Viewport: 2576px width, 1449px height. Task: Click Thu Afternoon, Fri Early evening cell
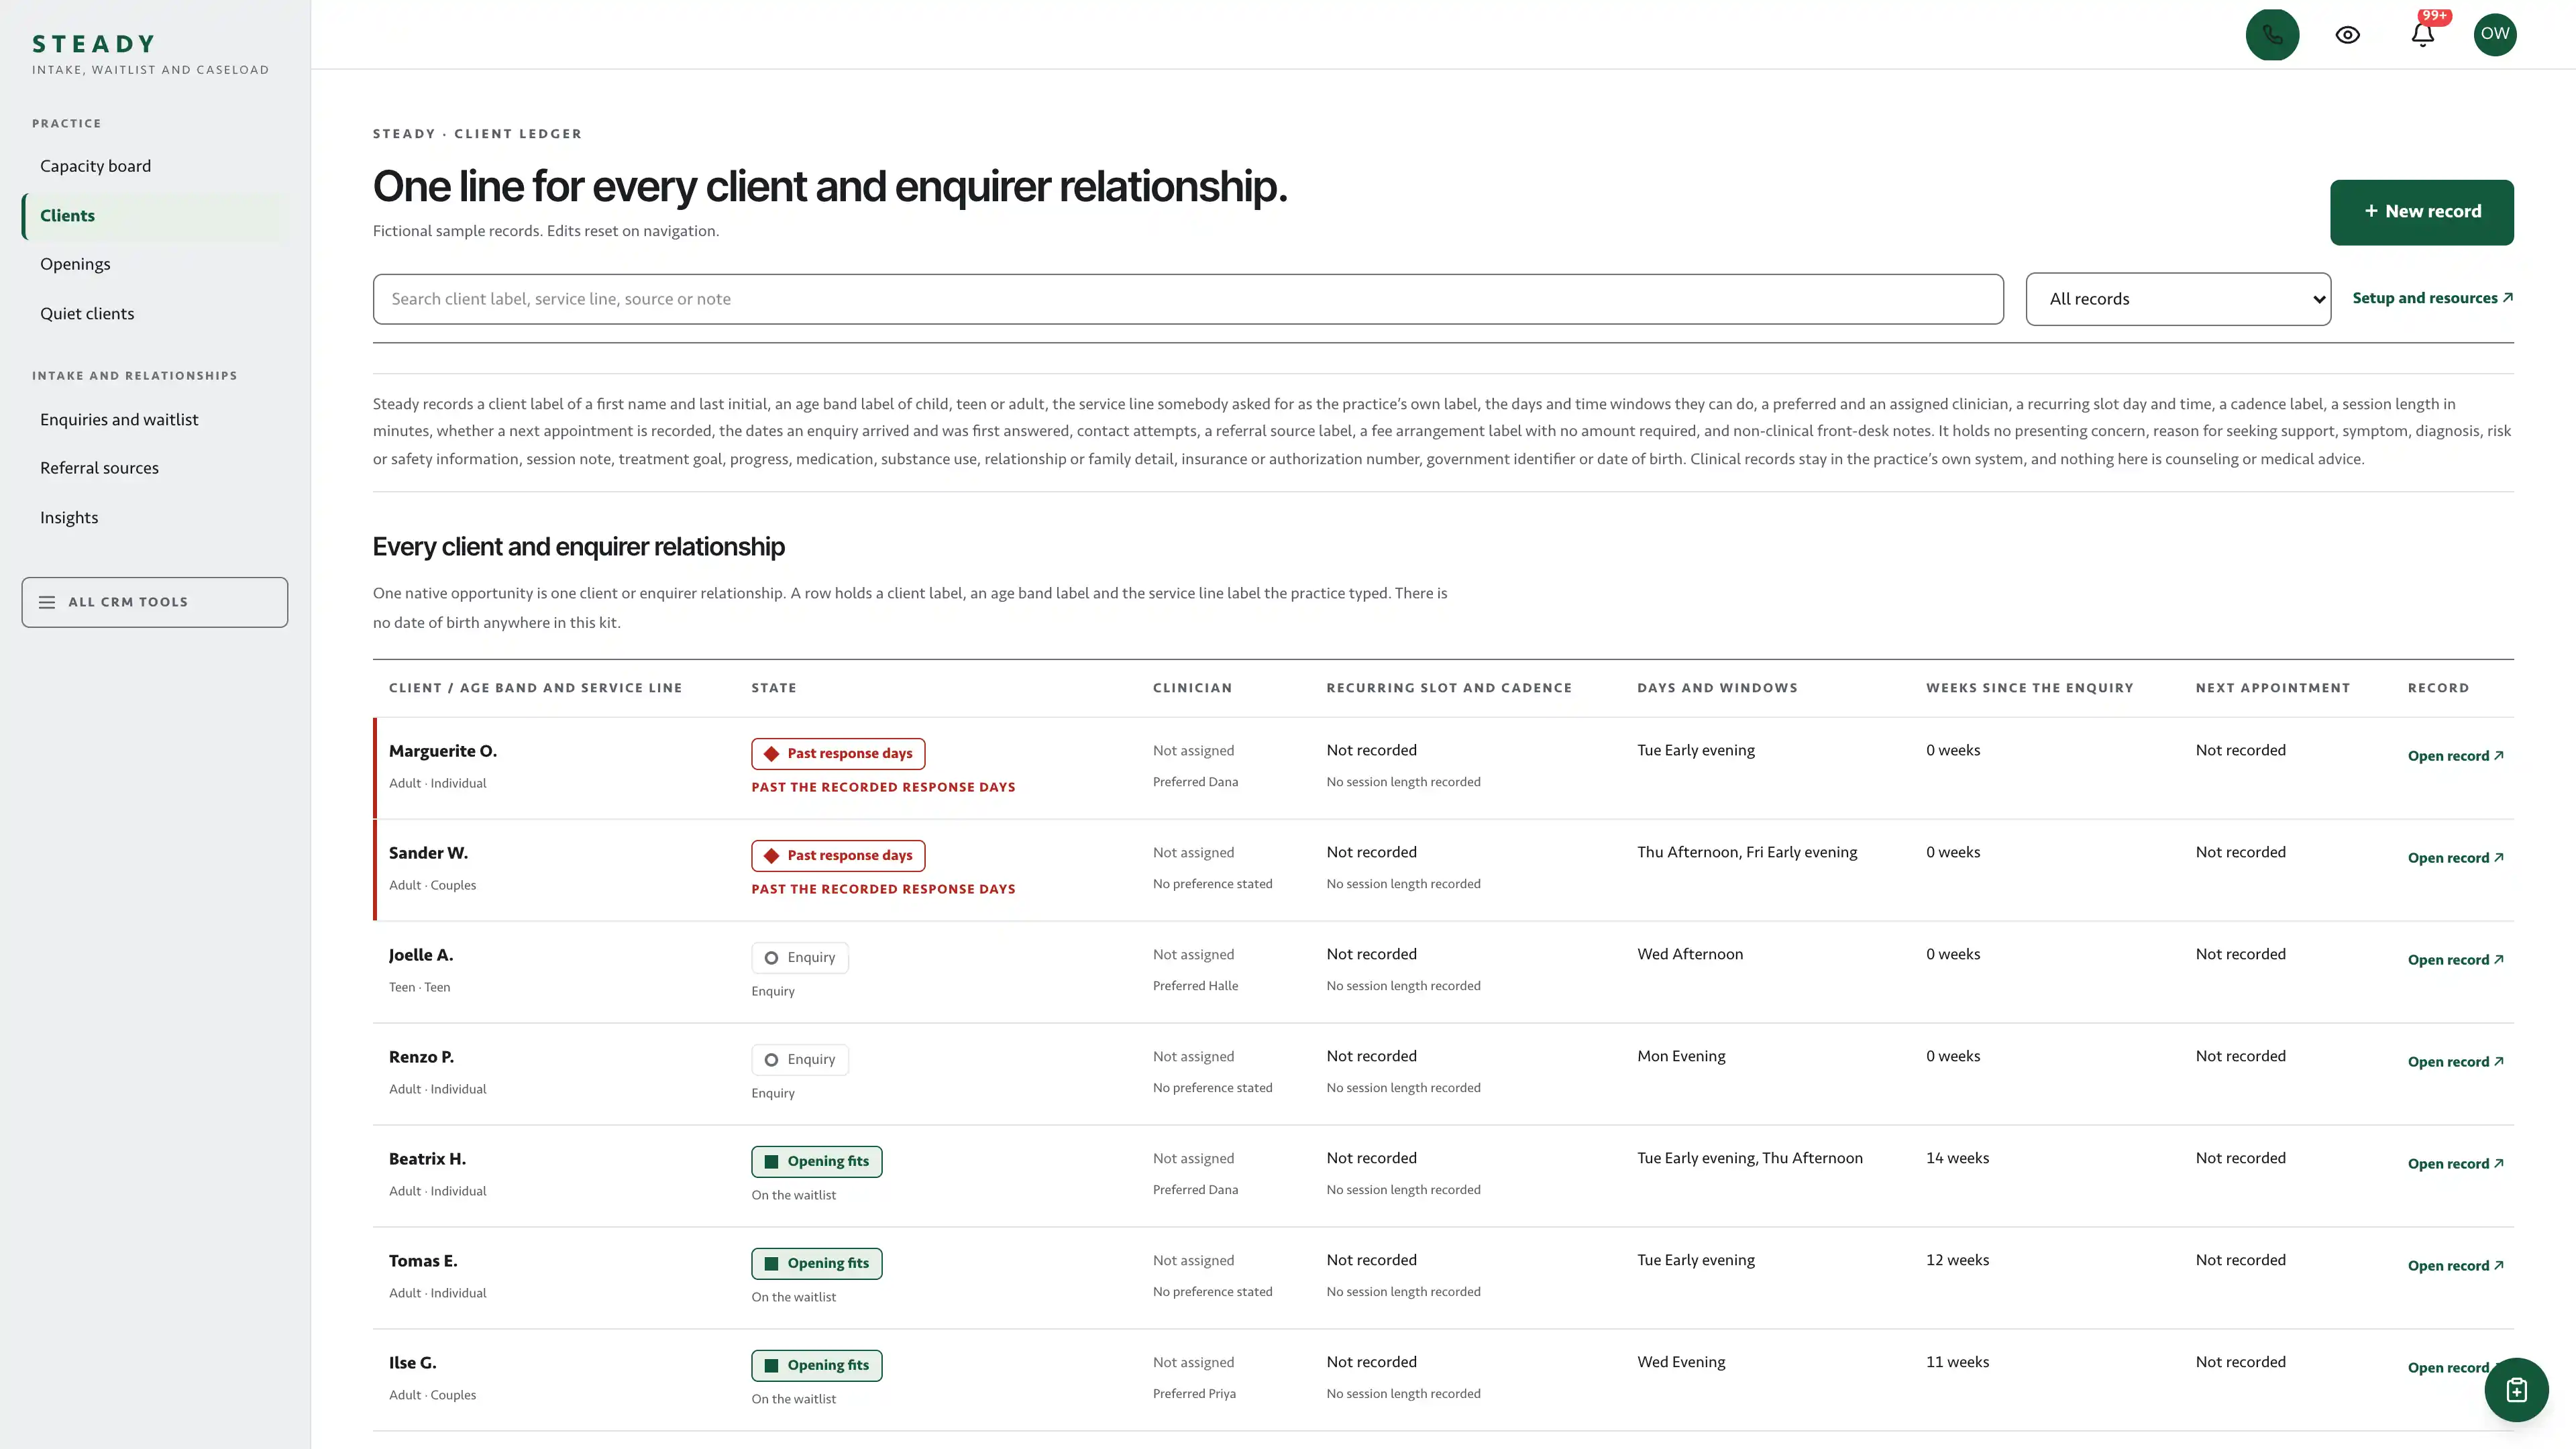tap(1747, 852)
